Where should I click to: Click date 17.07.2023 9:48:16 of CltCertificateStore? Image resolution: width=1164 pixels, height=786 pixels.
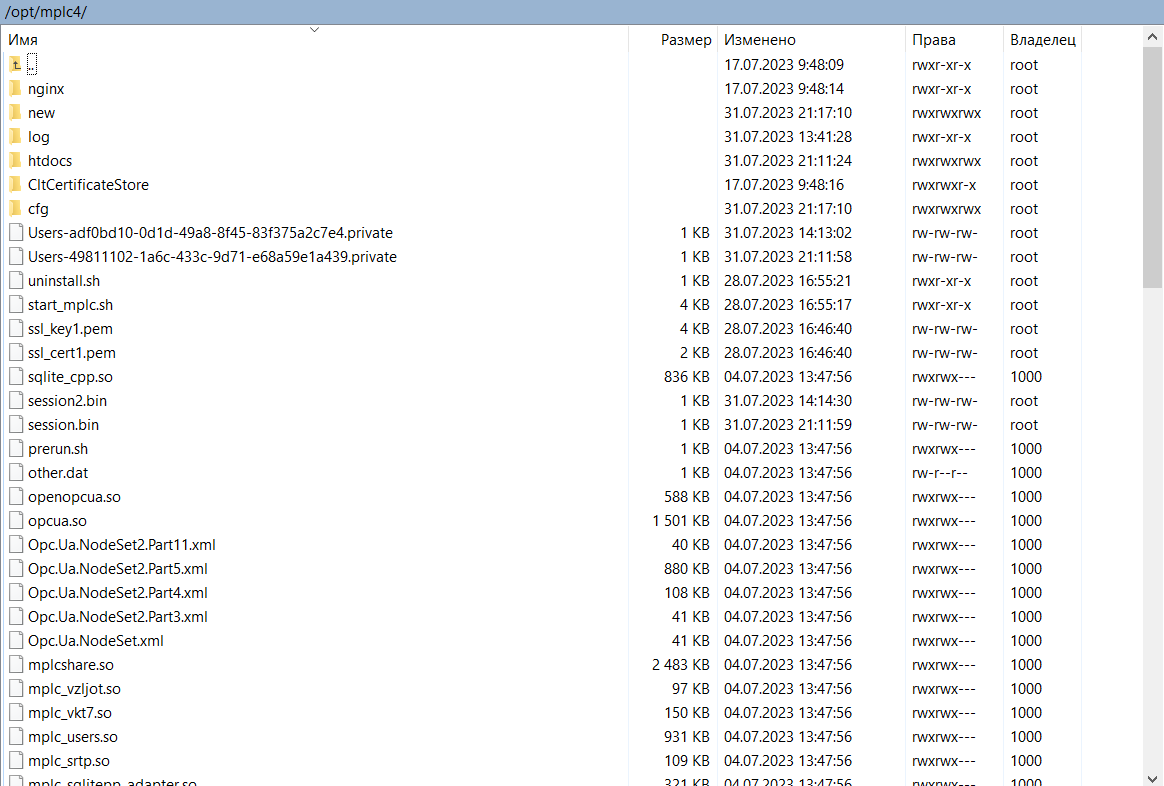[784, 185]
